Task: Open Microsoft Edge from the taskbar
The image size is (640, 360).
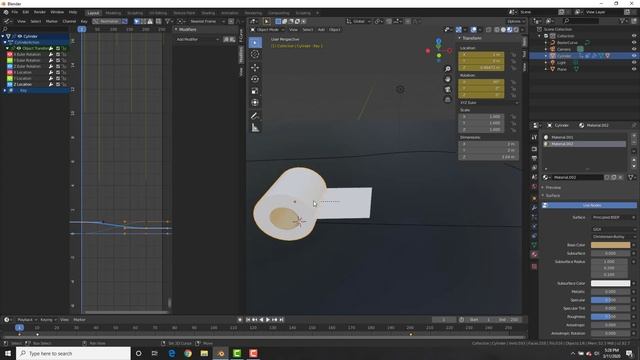Action: click(171, 353)
